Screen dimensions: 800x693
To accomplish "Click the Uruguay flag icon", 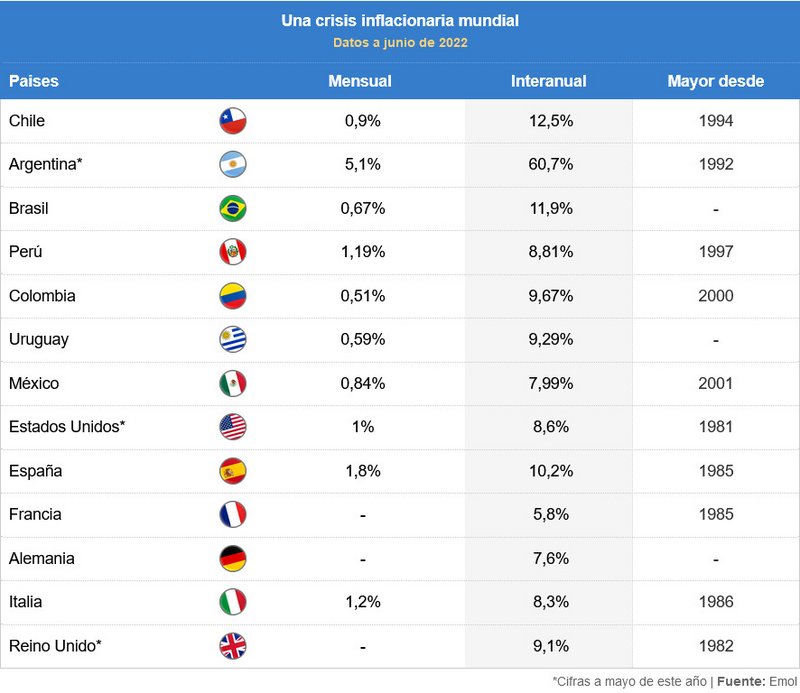I will pos(233,339).
